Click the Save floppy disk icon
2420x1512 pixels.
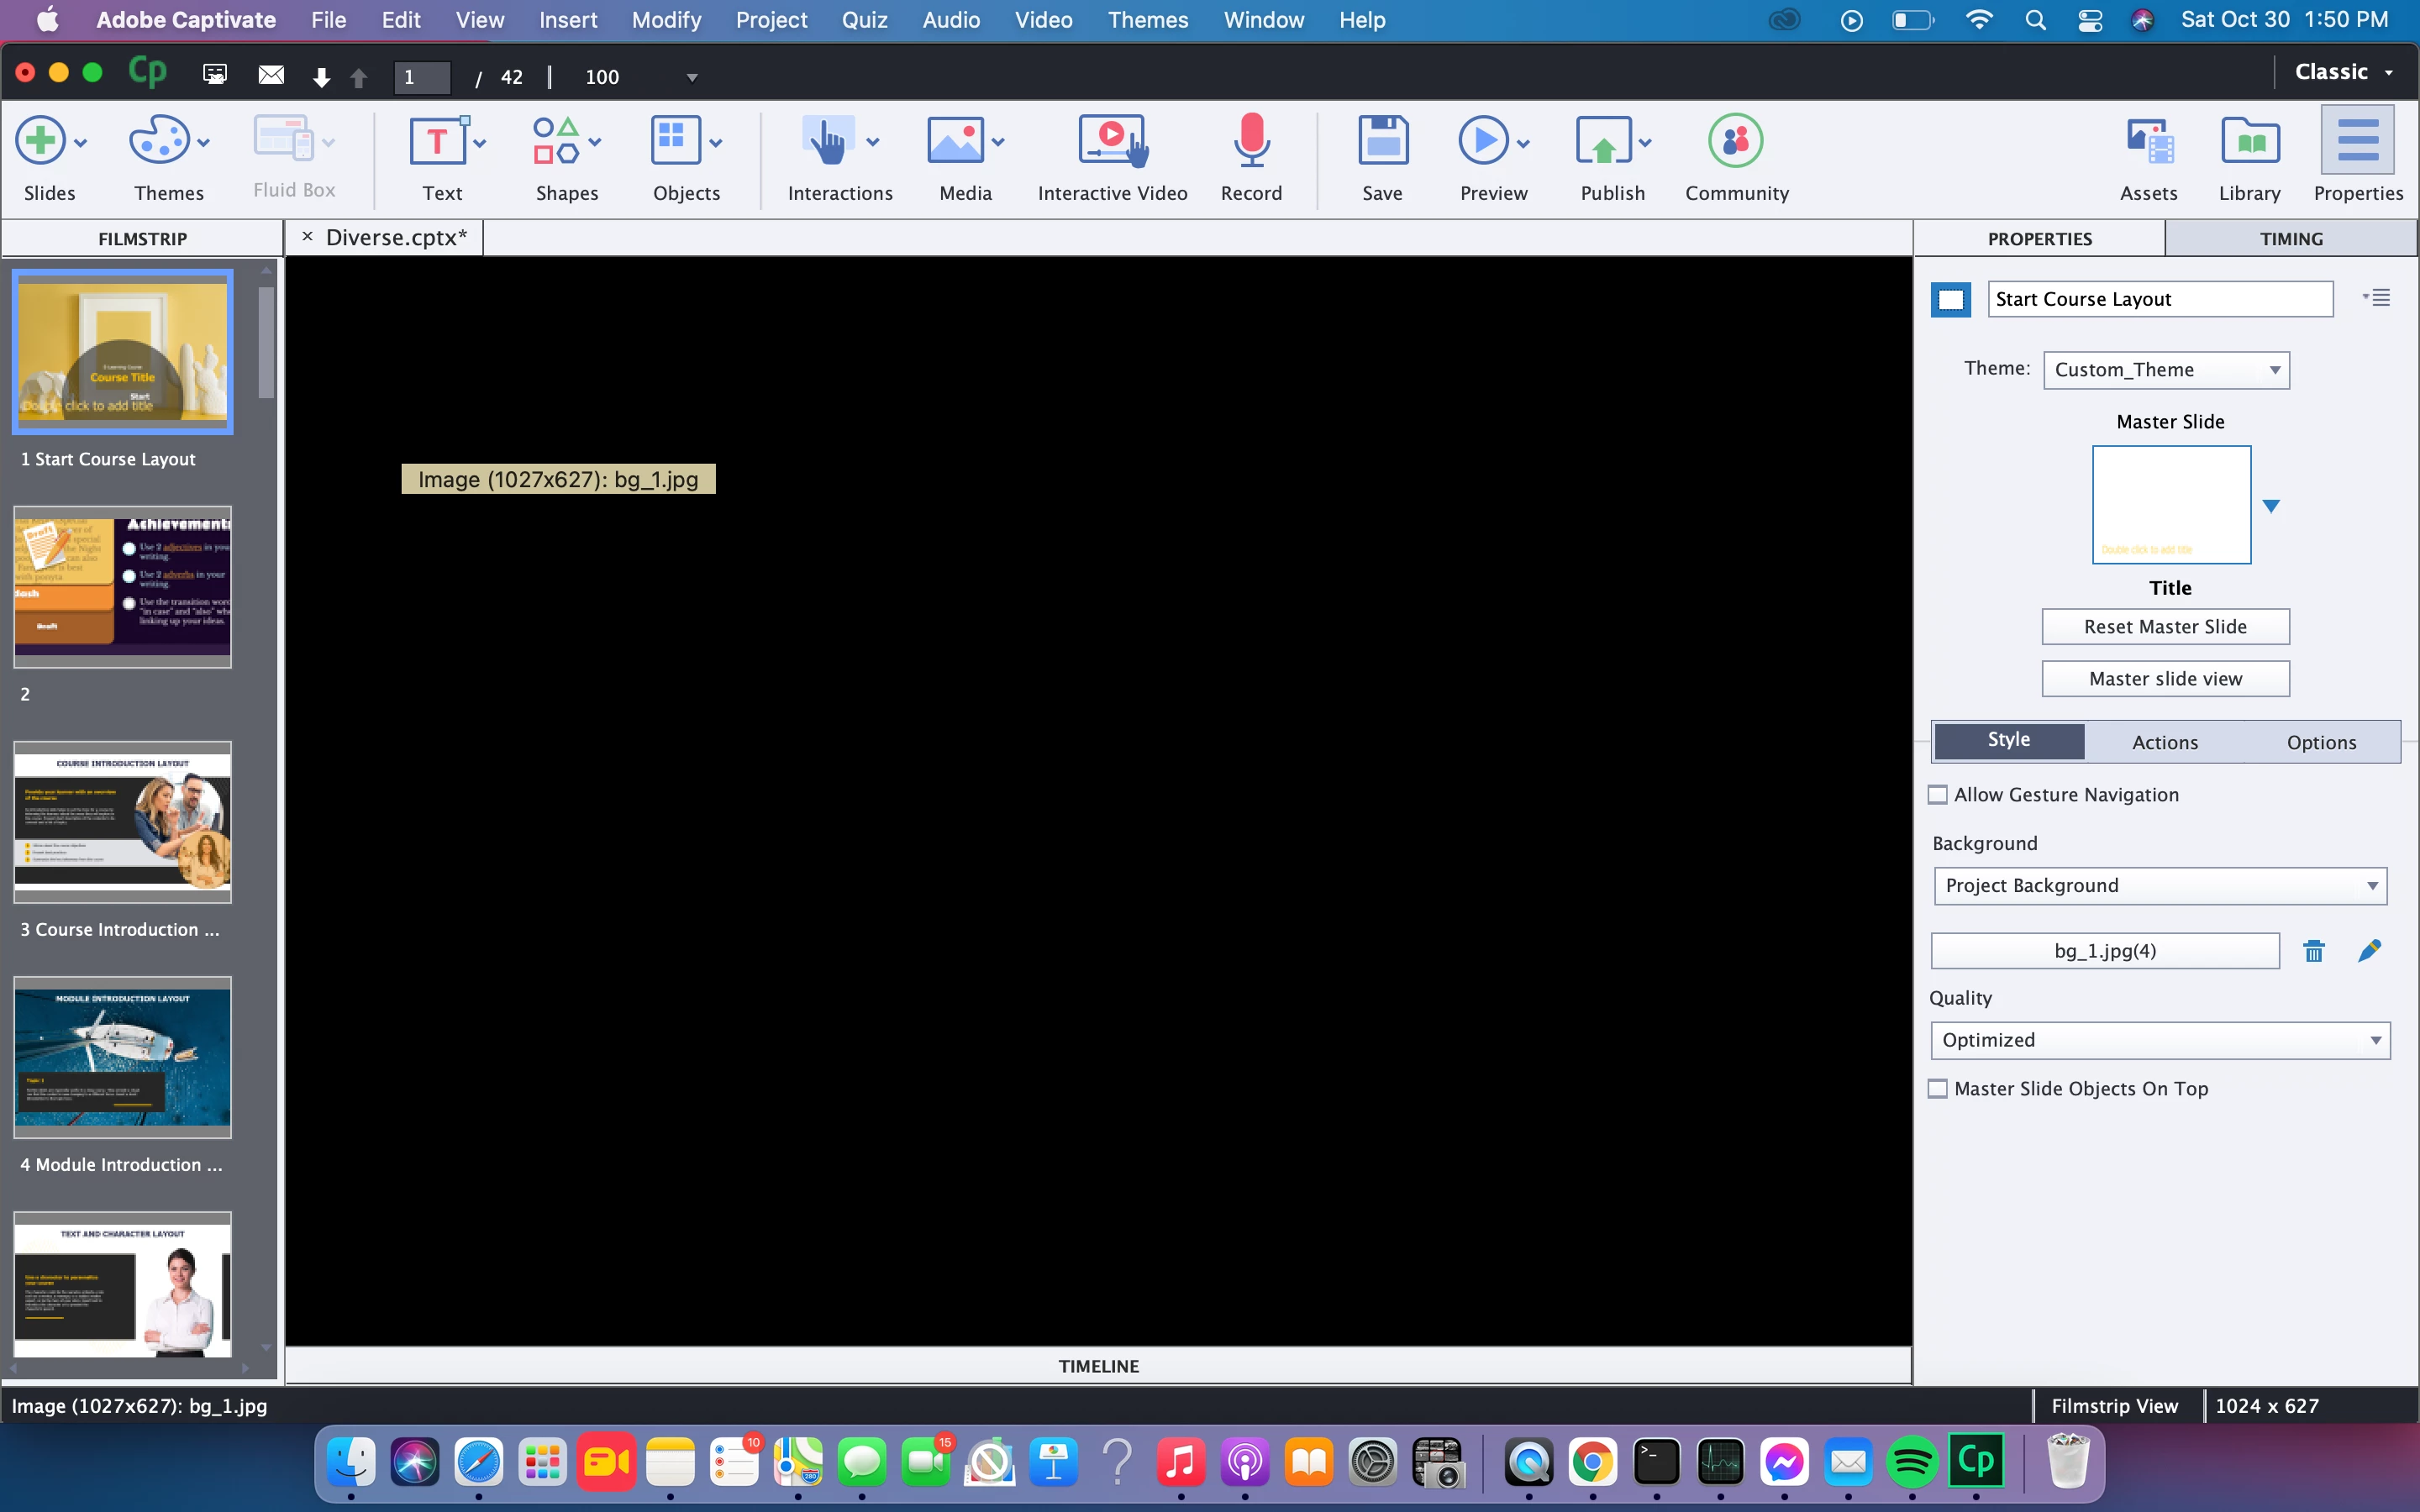tap(1382, 142)
